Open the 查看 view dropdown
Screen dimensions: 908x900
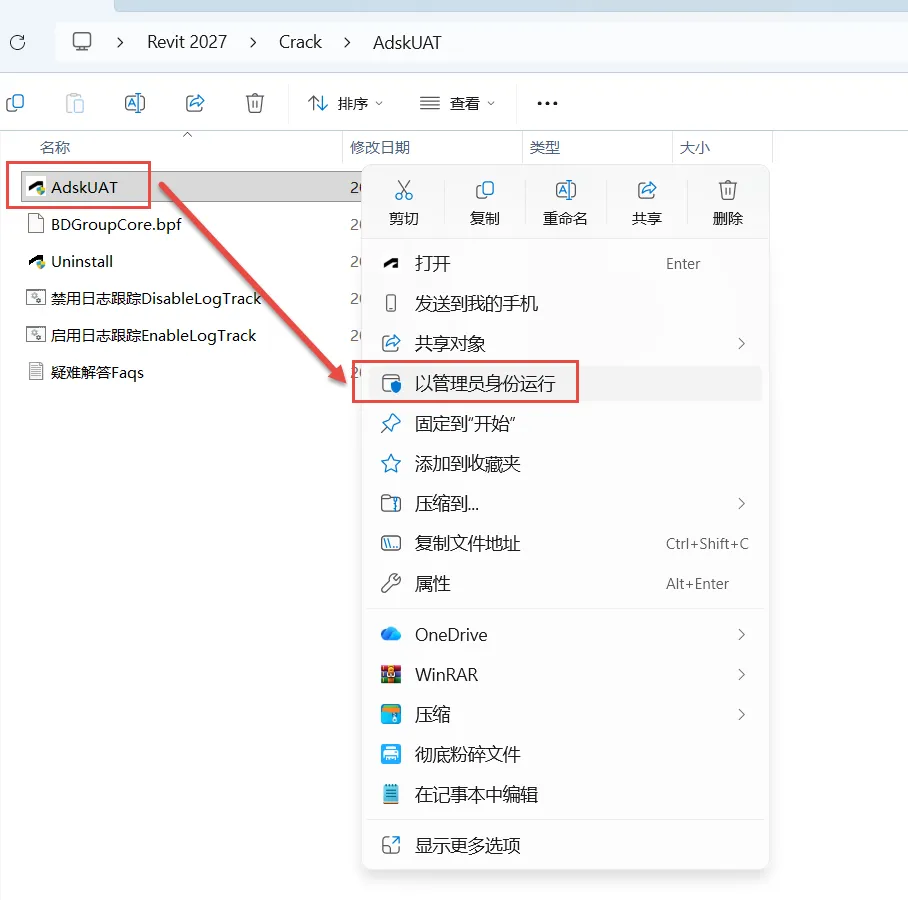coord(457,104)
